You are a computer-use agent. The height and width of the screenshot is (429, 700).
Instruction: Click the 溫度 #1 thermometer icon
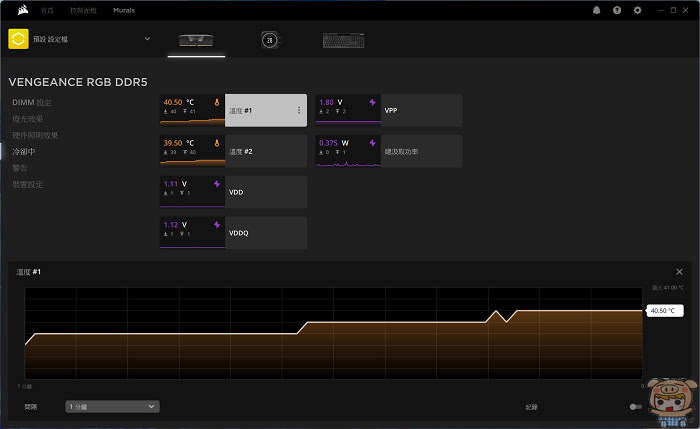pos(217,102)
